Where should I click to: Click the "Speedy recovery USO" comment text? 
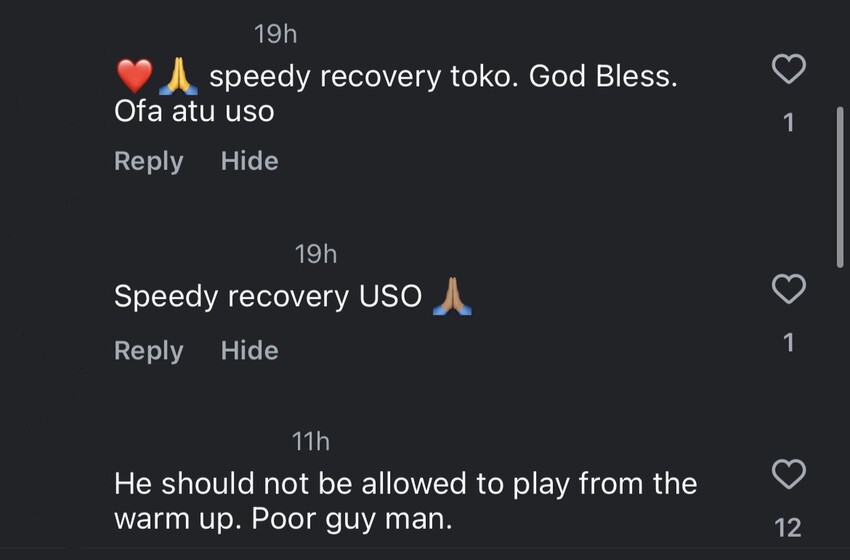tap(268, 297)
